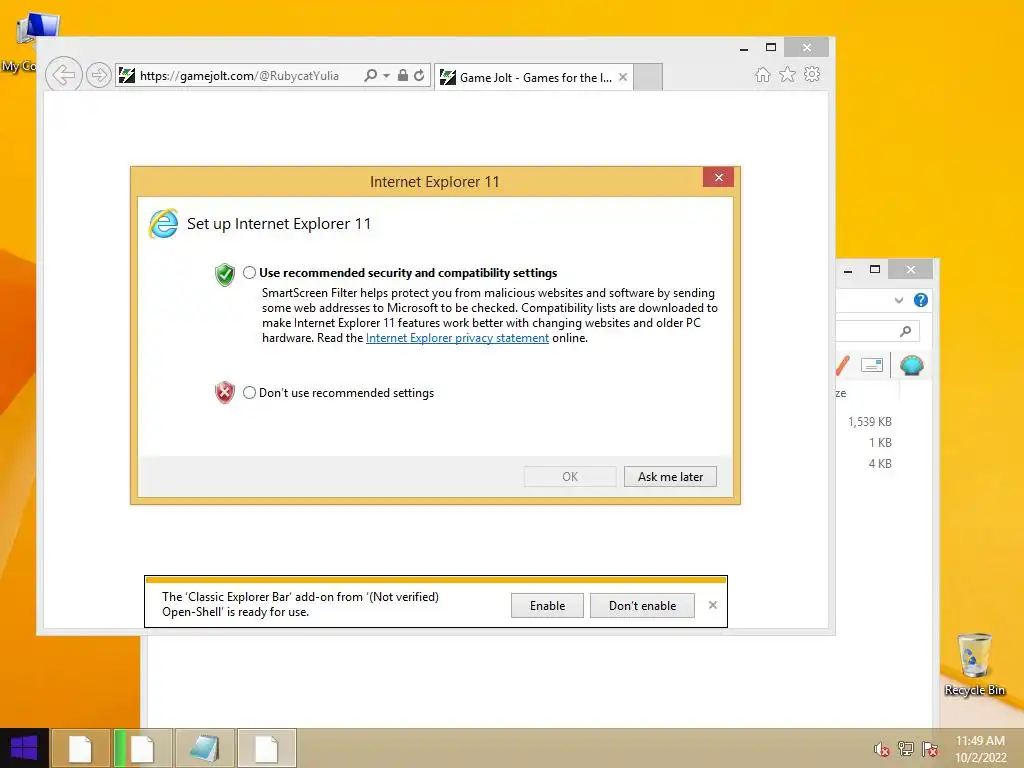Dismiss the add-on notification bar

[712, 605]
